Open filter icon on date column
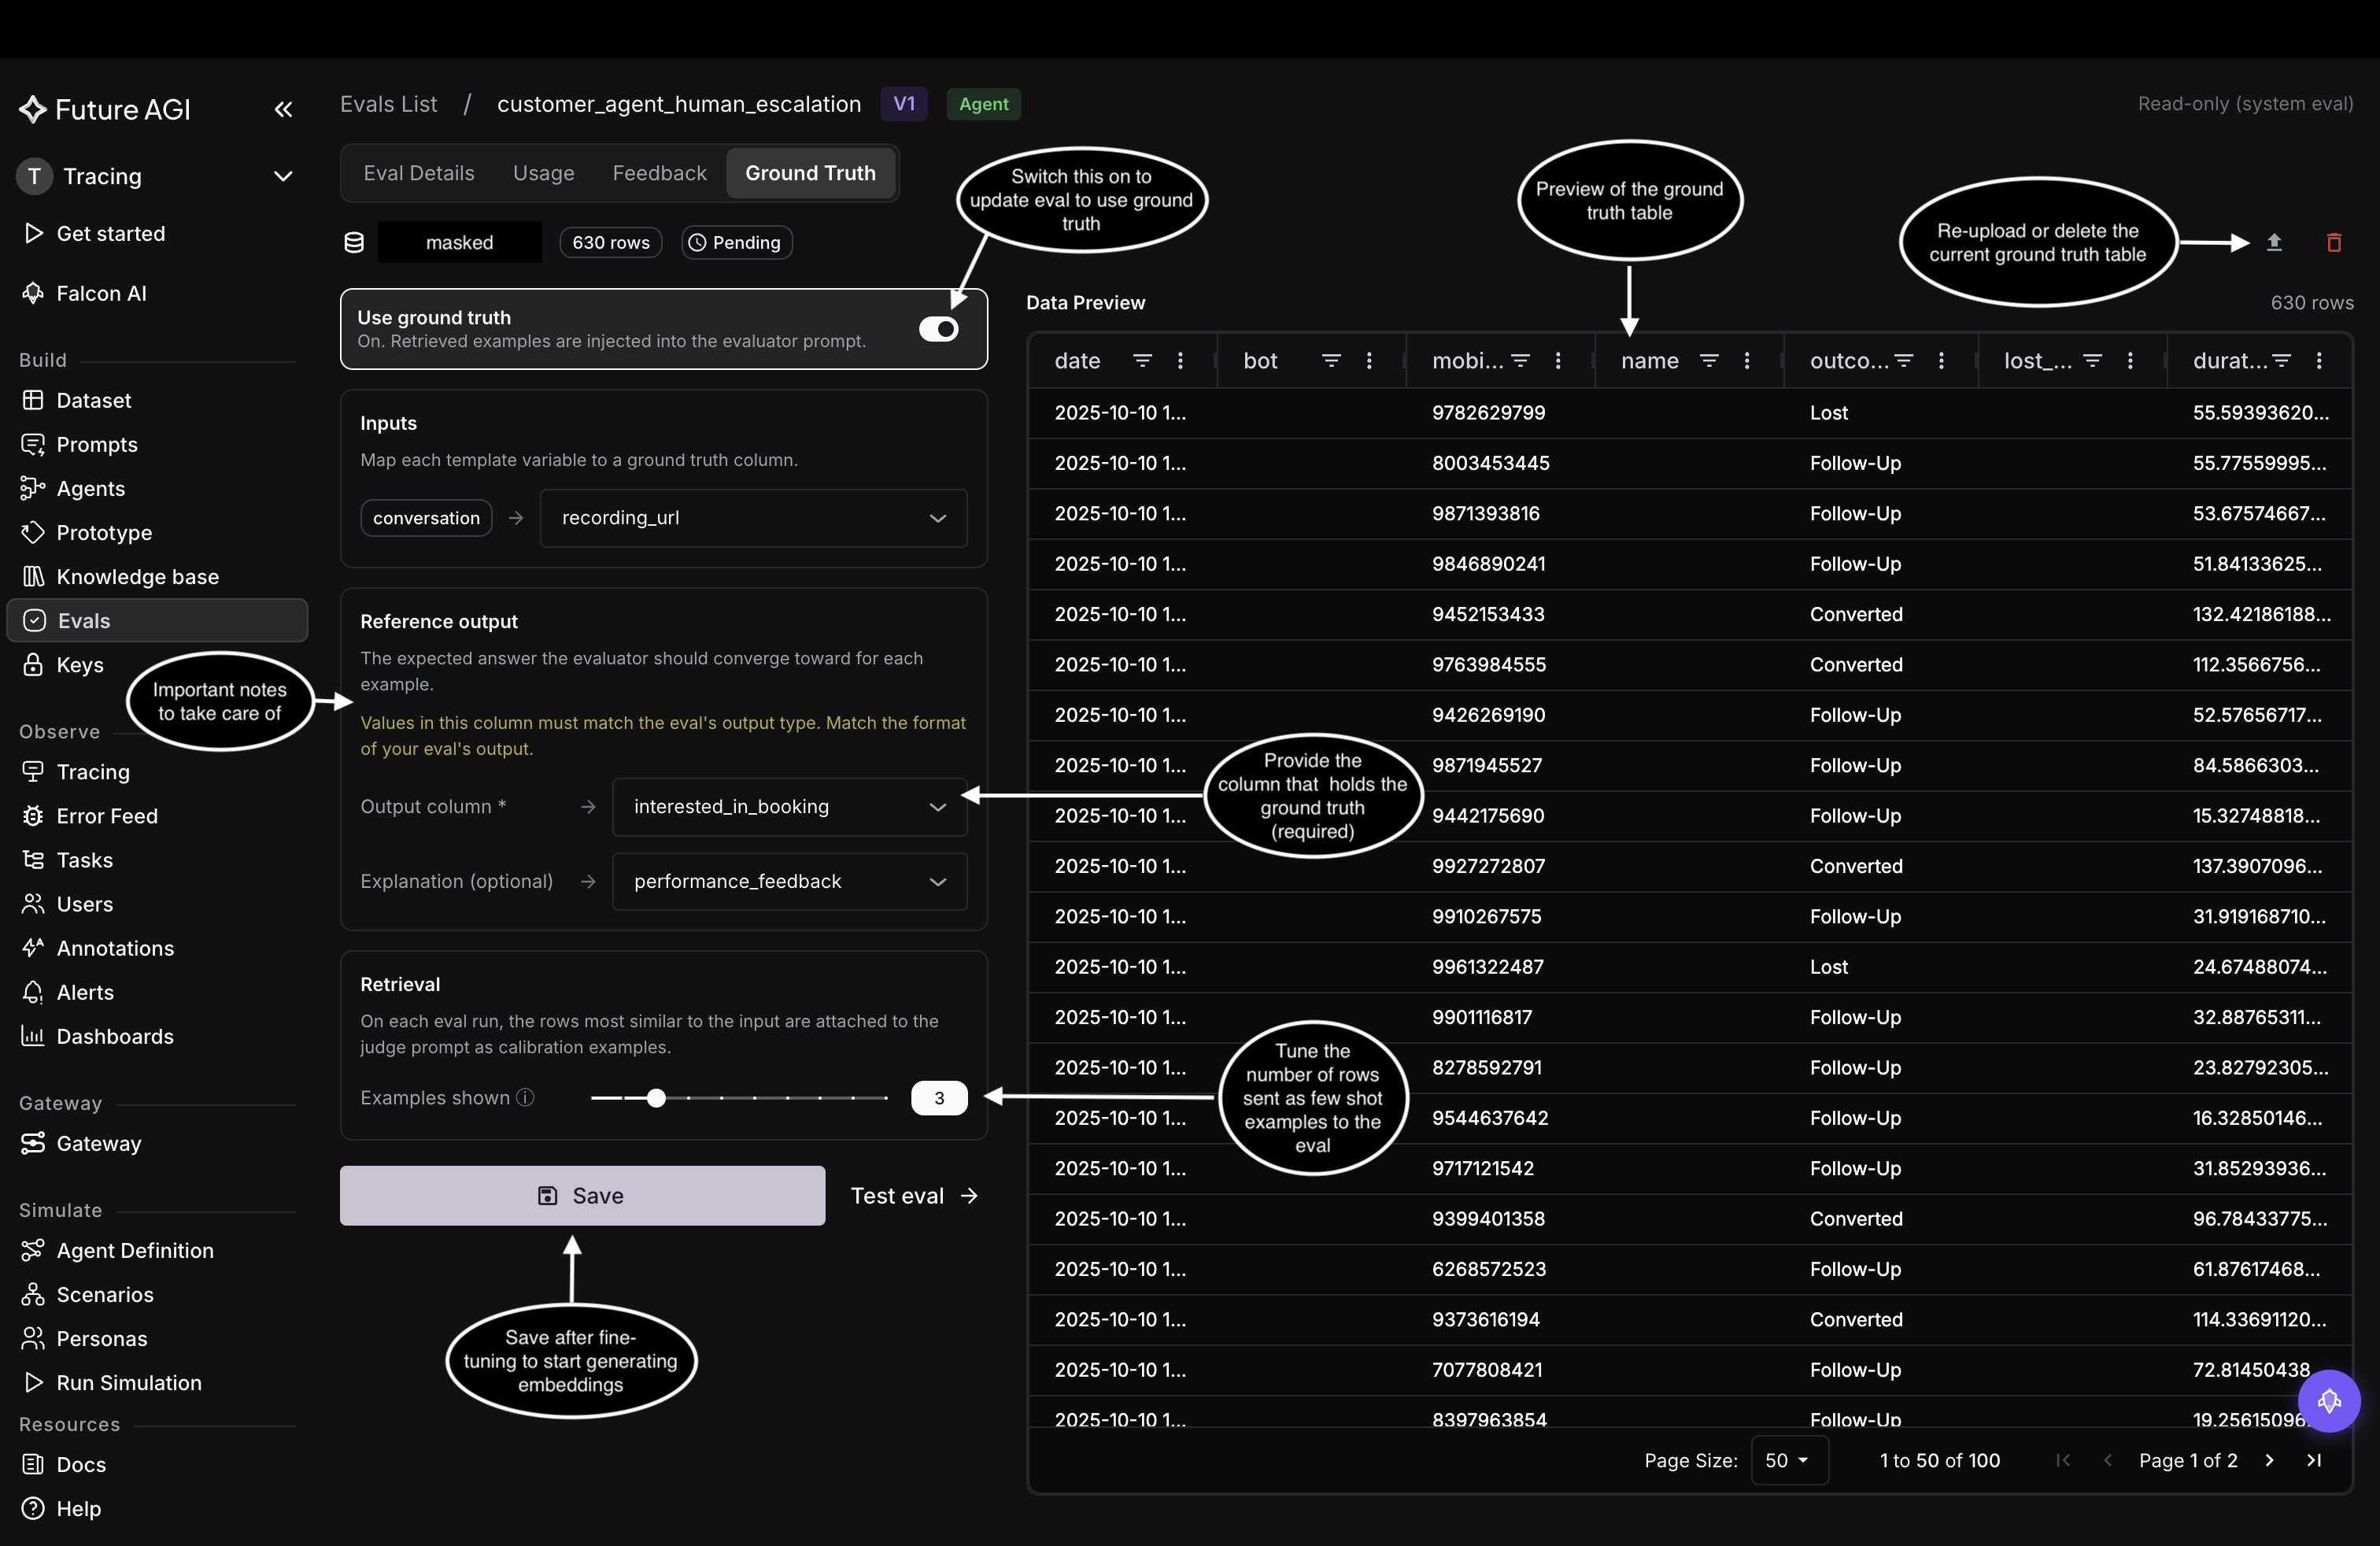The width and height of the screenshot is (2380, 1546). 1142,360
